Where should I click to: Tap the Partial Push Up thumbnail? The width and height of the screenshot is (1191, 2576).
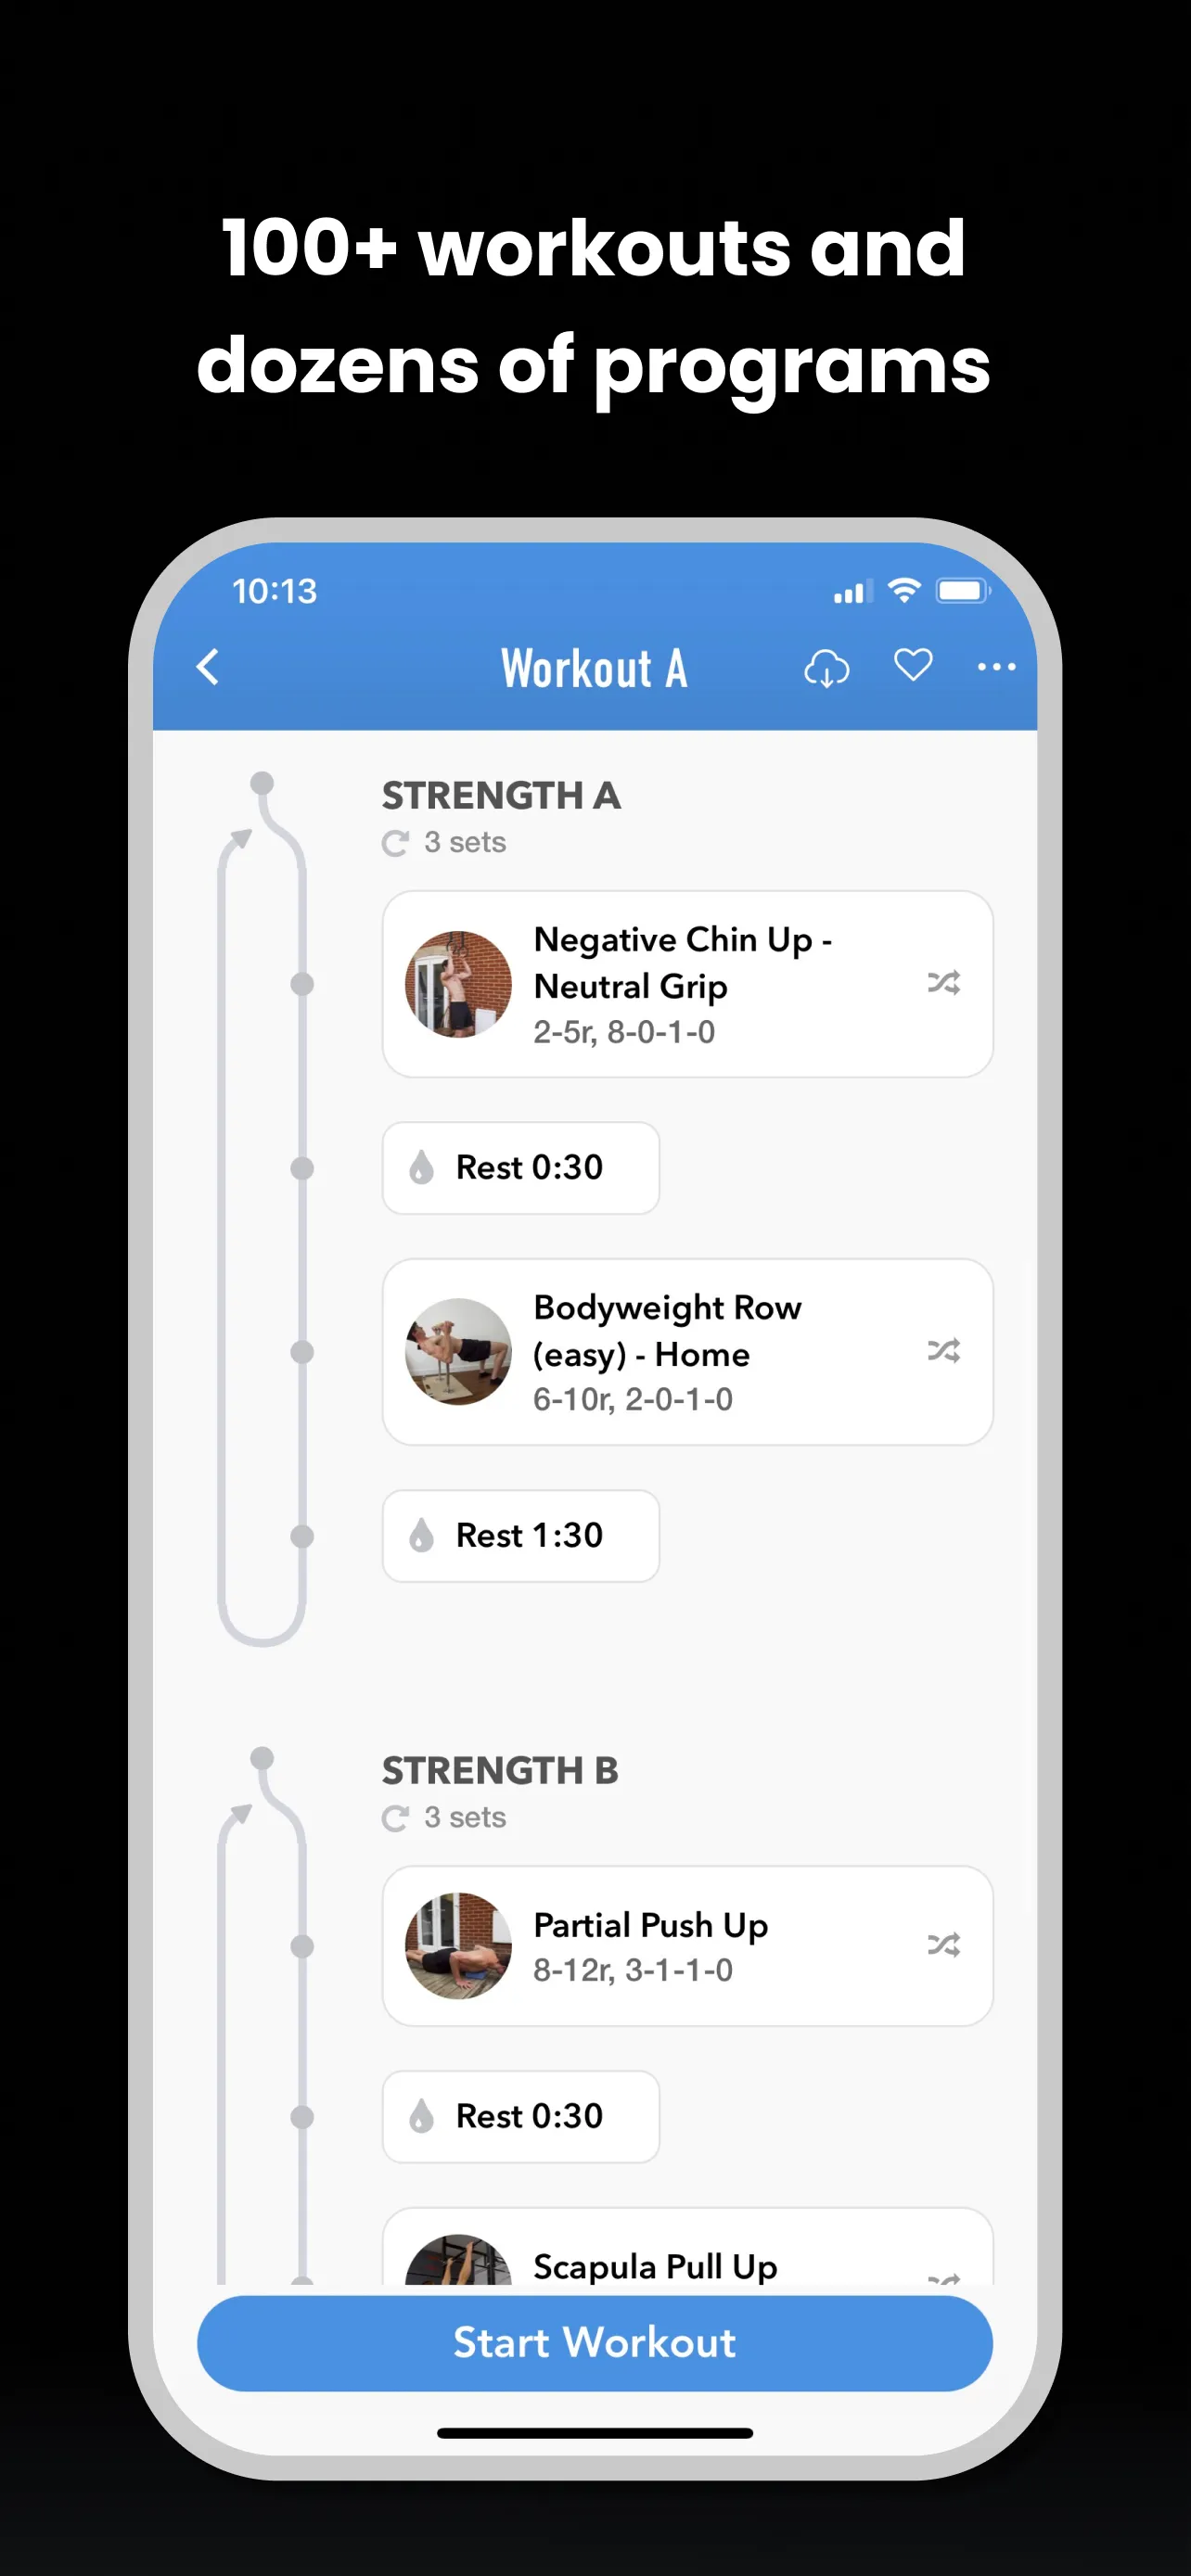[458, 1946]
